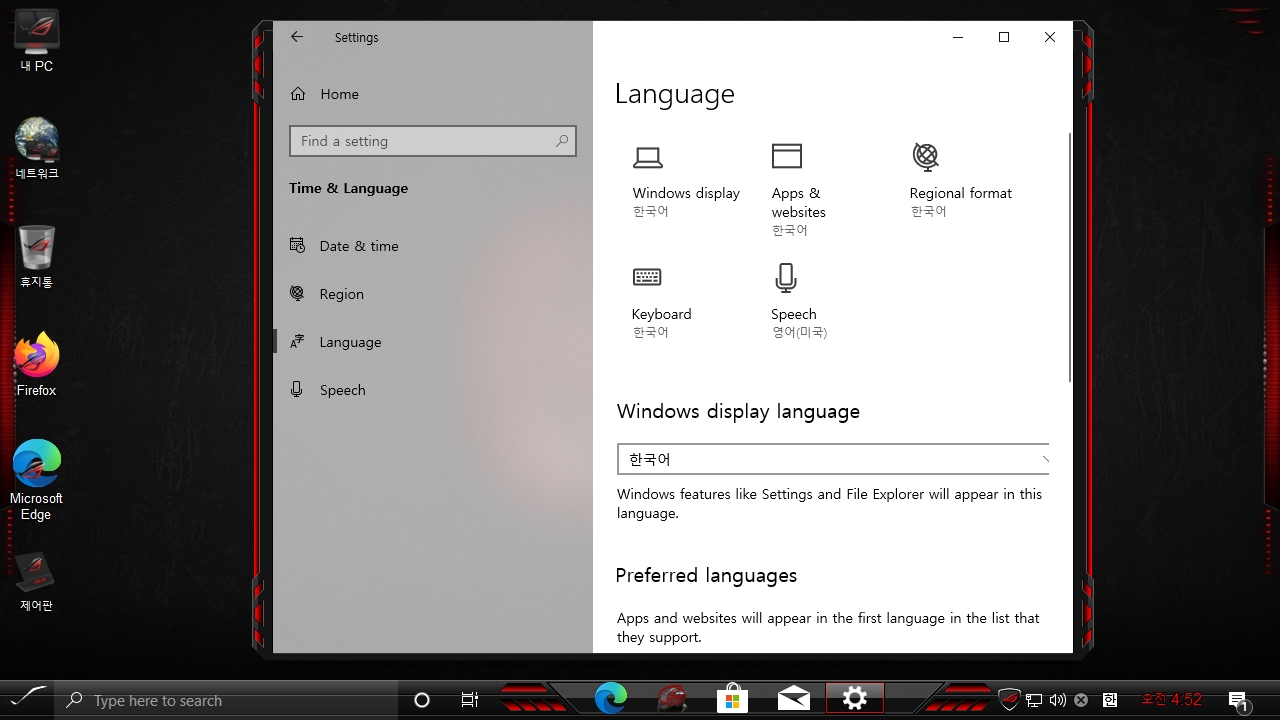
Task: Open Region settings page
Action: [433, 294]
